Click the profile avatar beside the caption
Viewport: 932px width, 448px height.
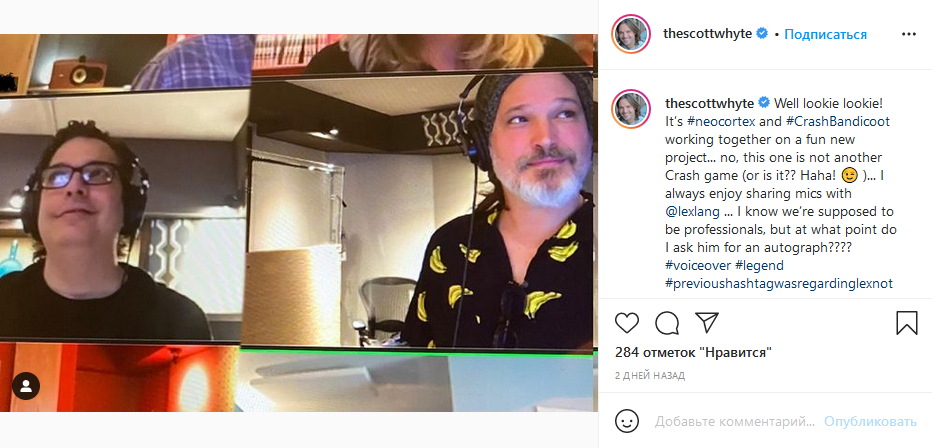tap(631, 109)
